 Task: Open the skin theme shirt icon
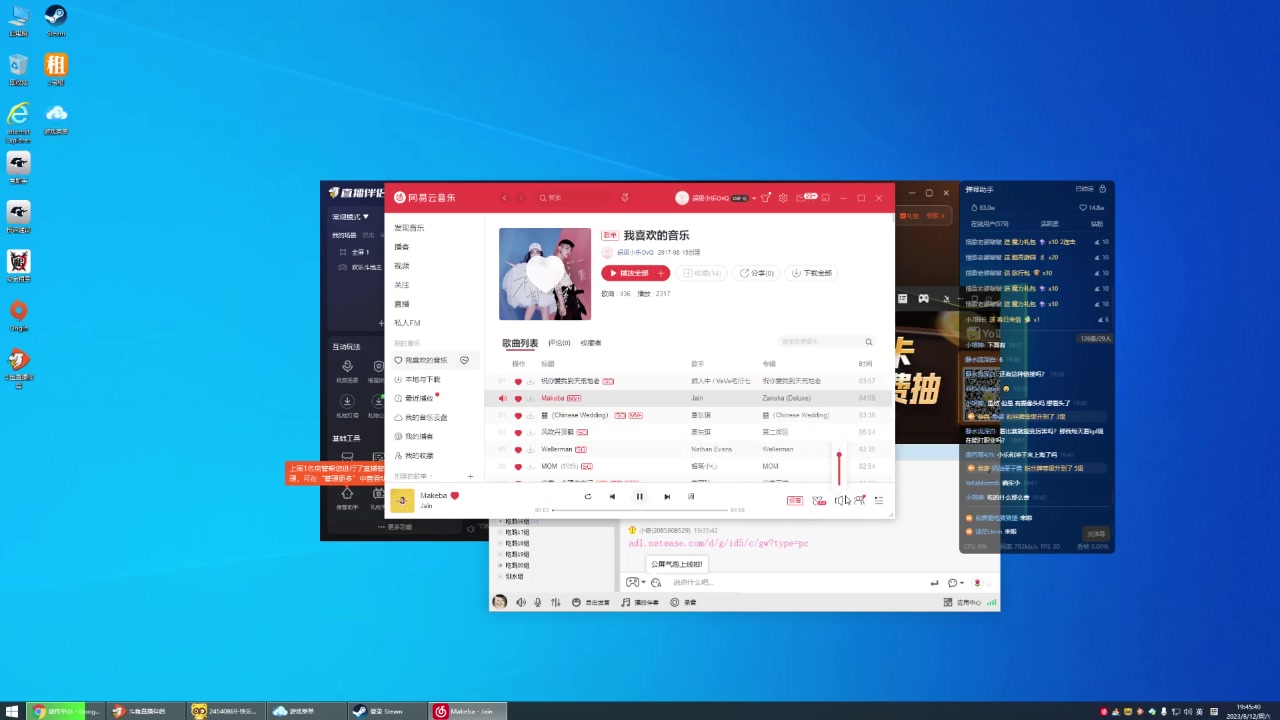(766, 198)
